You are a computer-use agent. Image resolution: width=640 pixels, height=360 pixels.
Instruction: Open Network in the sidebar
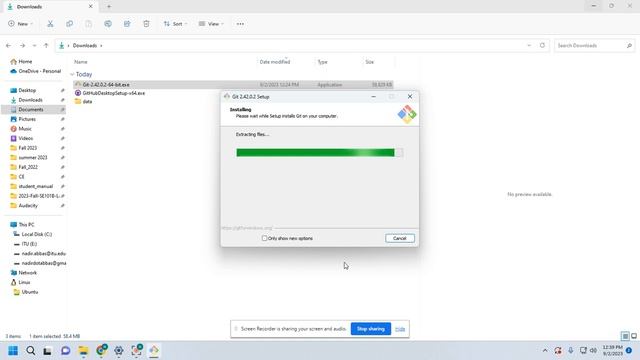(x=28, y=273)
